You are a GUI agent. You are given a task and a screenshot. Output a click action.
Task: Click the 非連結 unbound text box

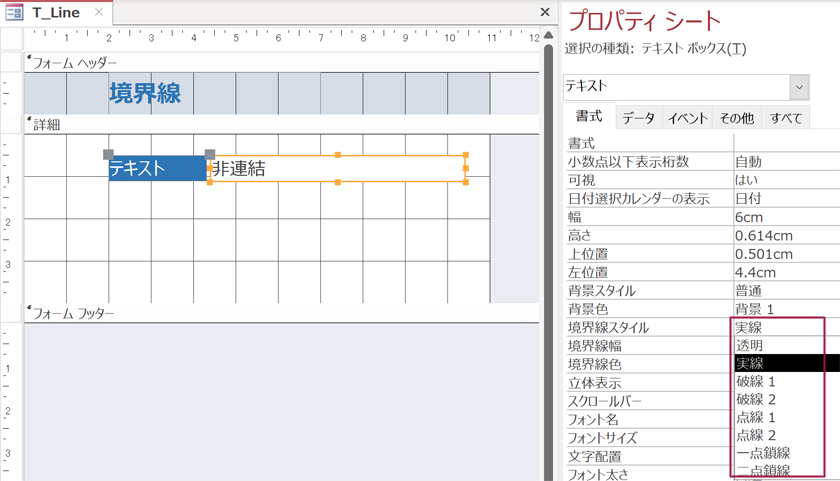tap(336, 168)
